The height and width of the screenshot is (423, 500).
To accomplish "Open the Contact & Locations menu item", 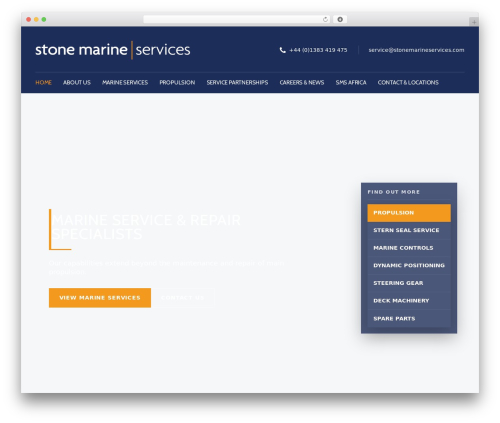I will click(408, 82).
